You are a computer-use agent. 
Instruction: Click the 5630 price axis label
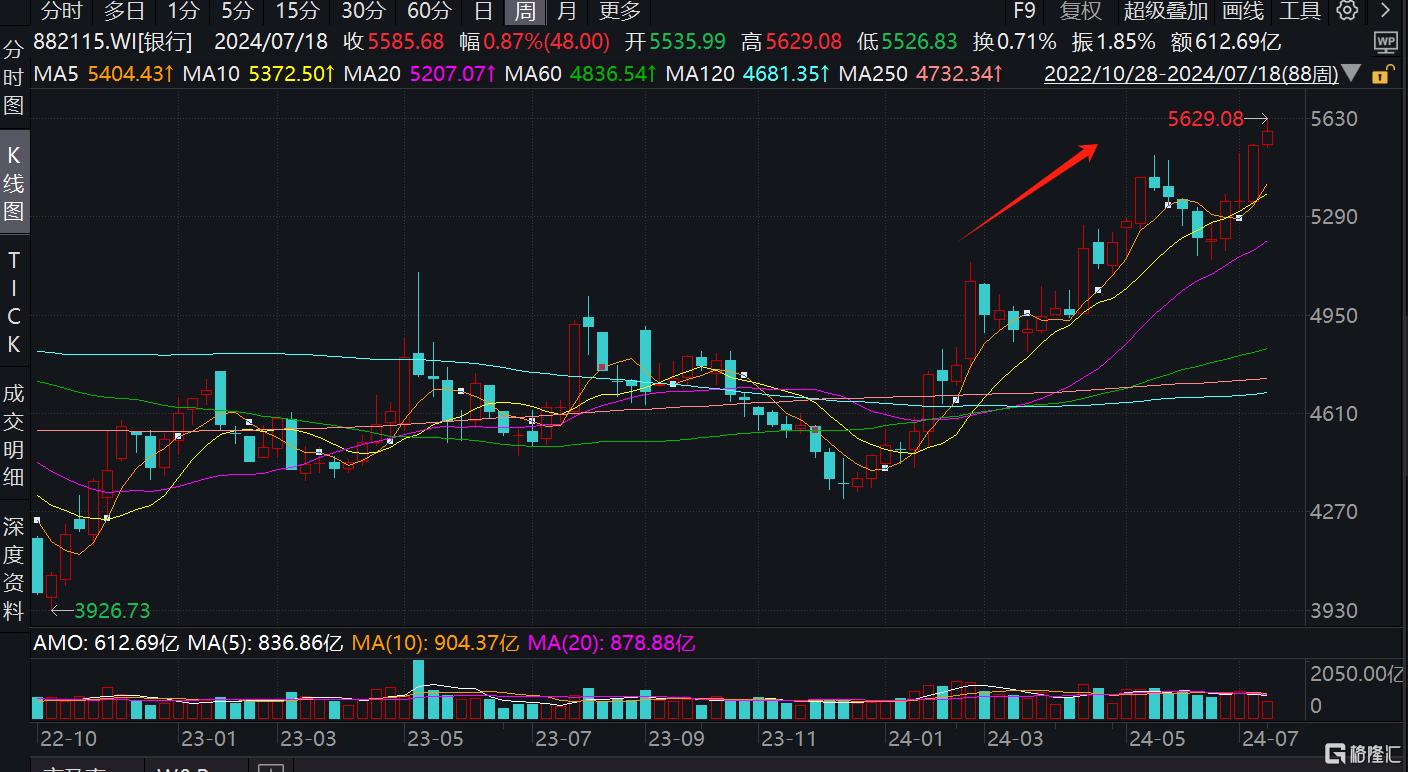coord(1334,119)
